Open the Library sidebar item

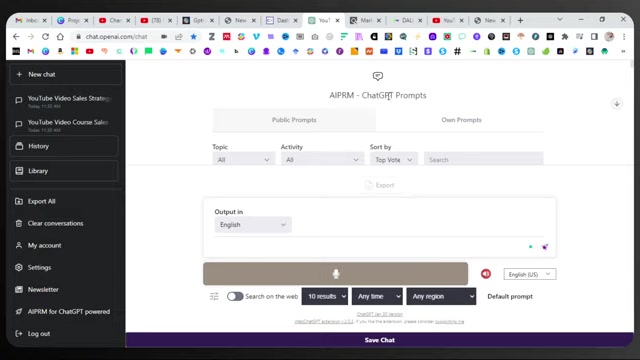[64, 171]
